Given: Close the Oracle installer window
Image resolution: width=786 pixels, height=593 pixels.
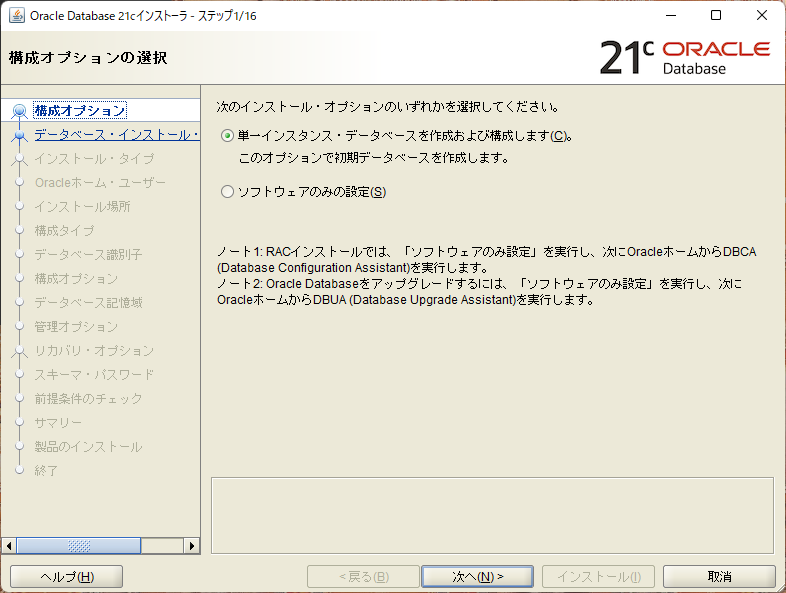Looking at the screenshot, I should [762, 16].
